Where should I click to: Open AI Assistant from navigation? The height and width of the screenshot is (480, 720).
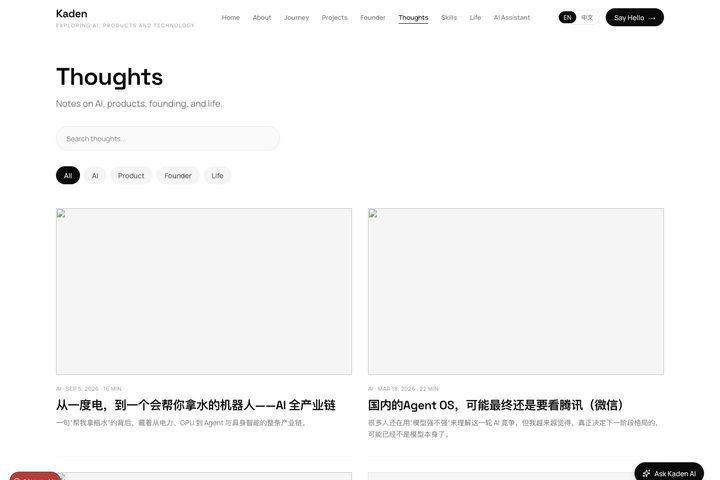pyautogui.click(x=512, y=17)
